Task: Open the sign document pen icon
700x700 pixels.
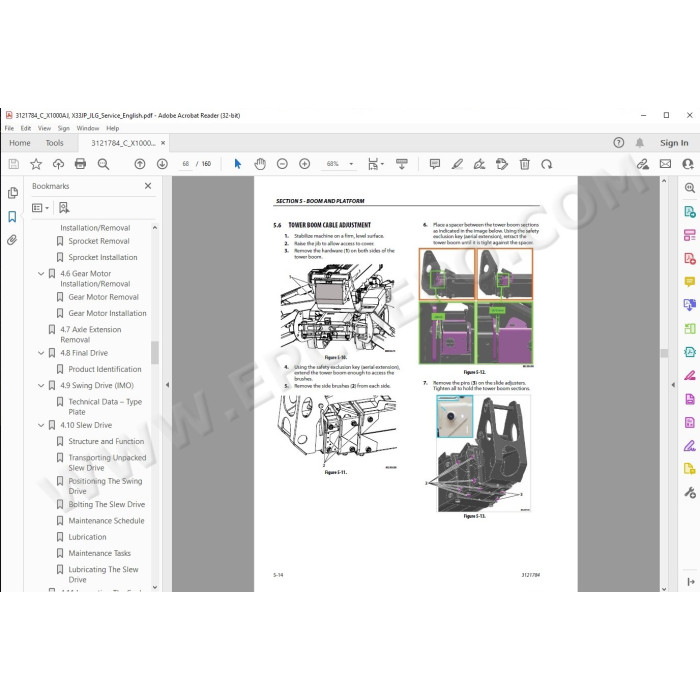Action: point(479,164)
